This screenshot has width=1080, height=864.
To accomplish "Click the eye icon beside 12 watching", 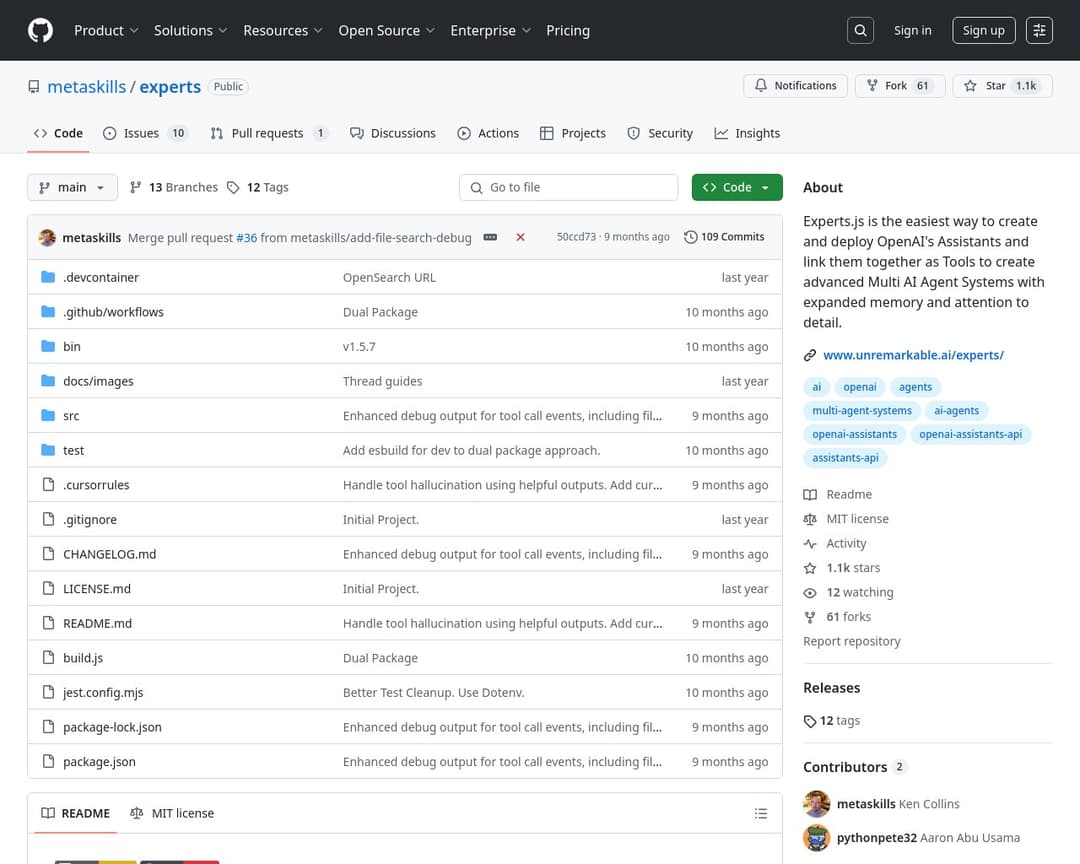I will [809, 593].
